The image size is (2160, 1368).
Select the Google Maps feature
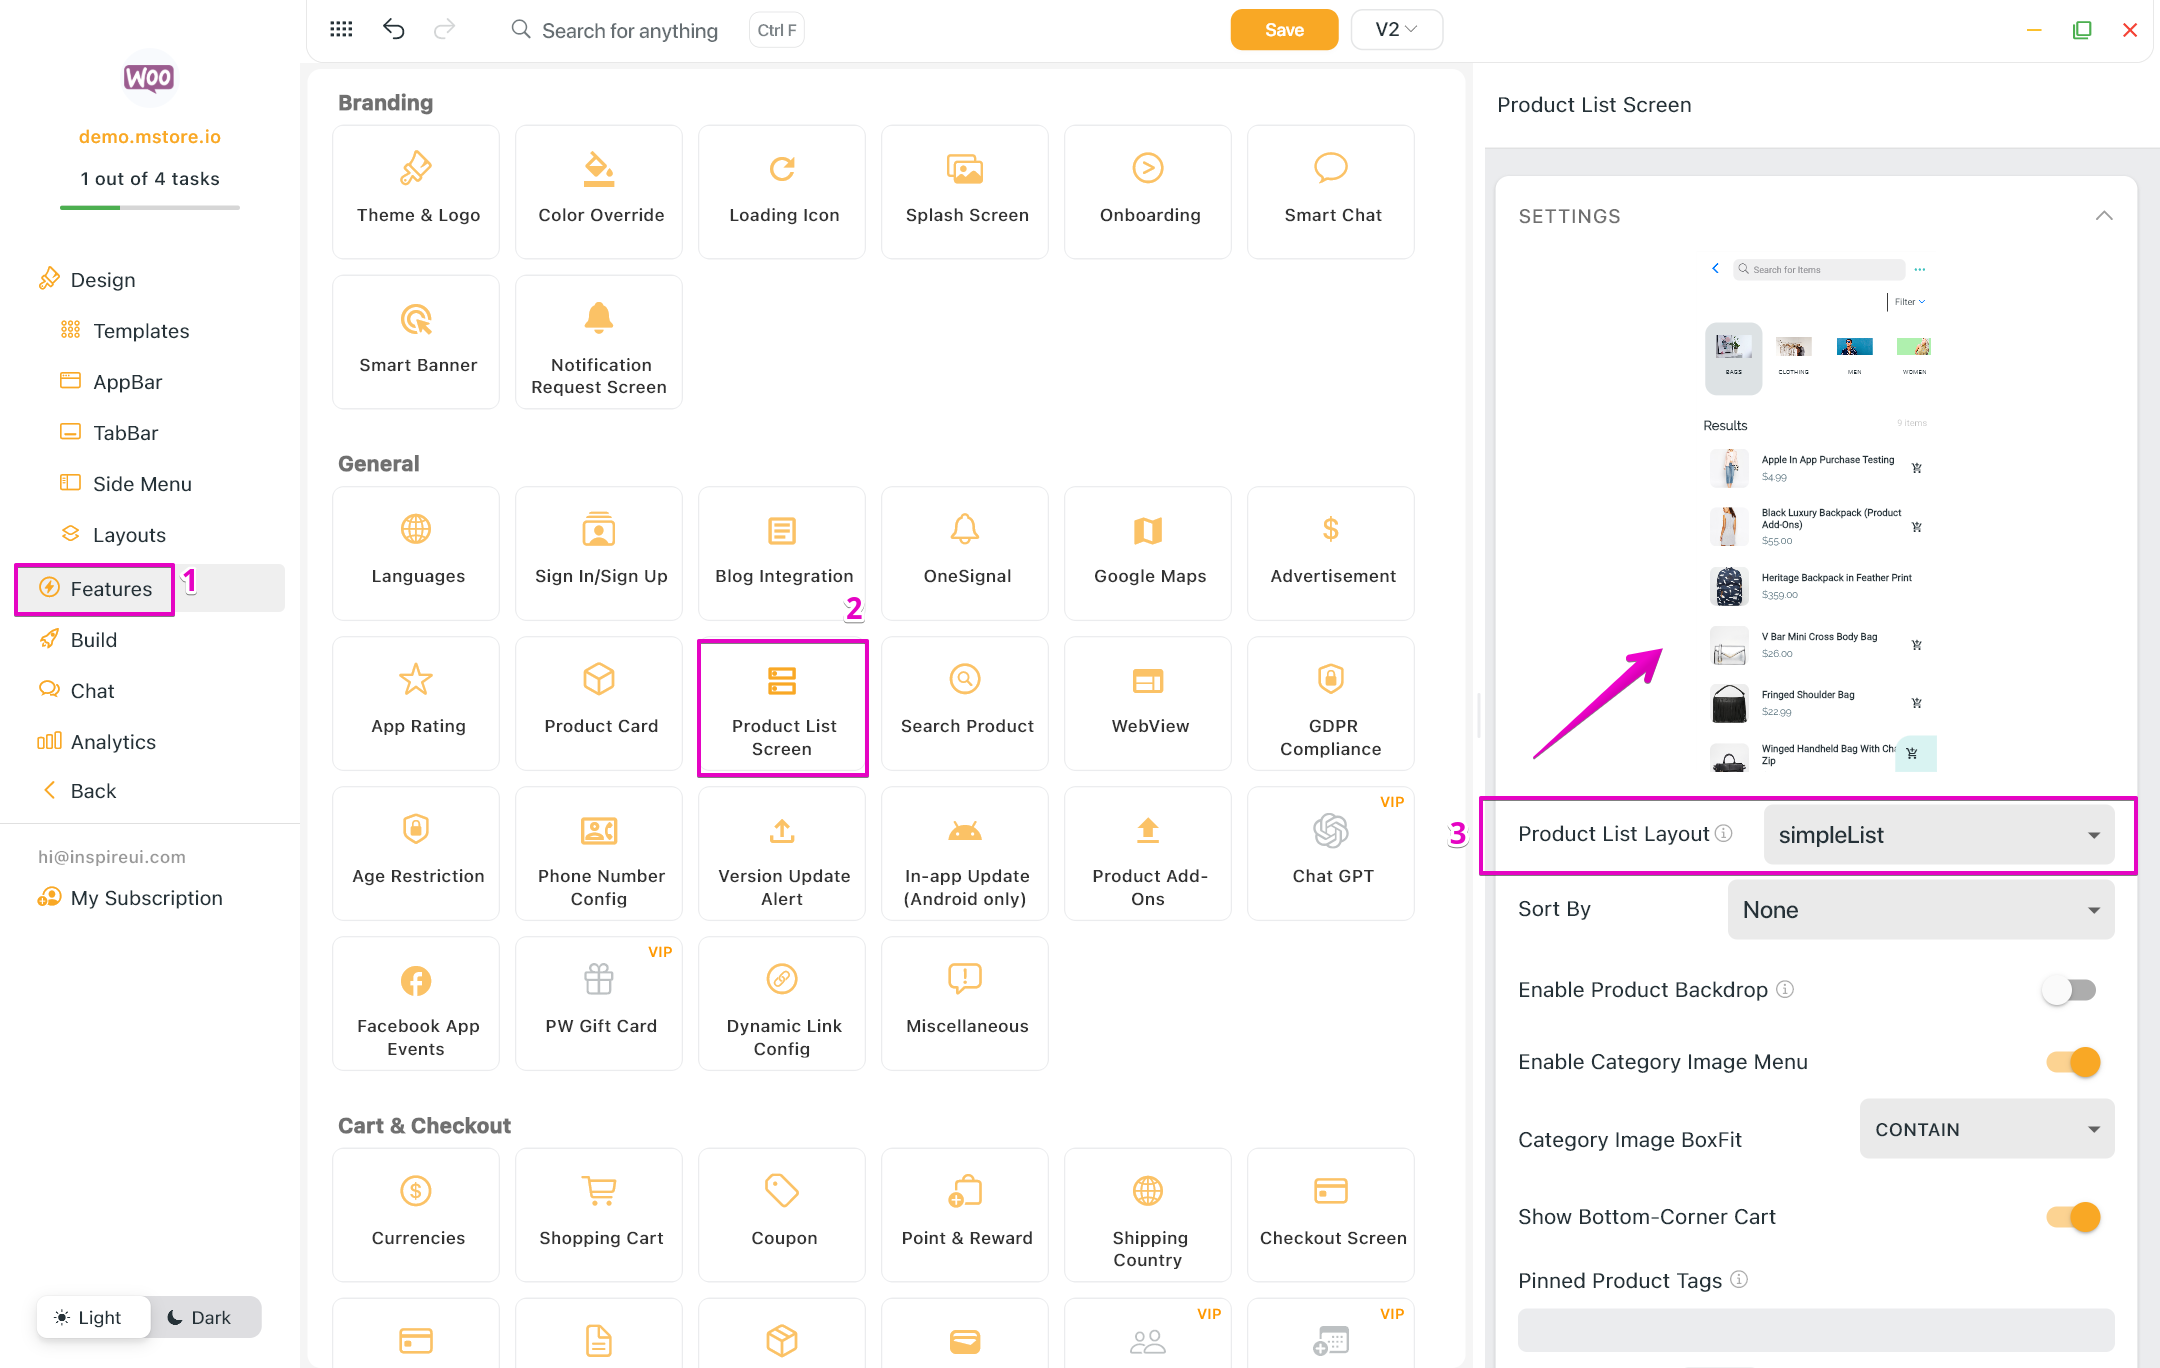[x=1148, y=552]
